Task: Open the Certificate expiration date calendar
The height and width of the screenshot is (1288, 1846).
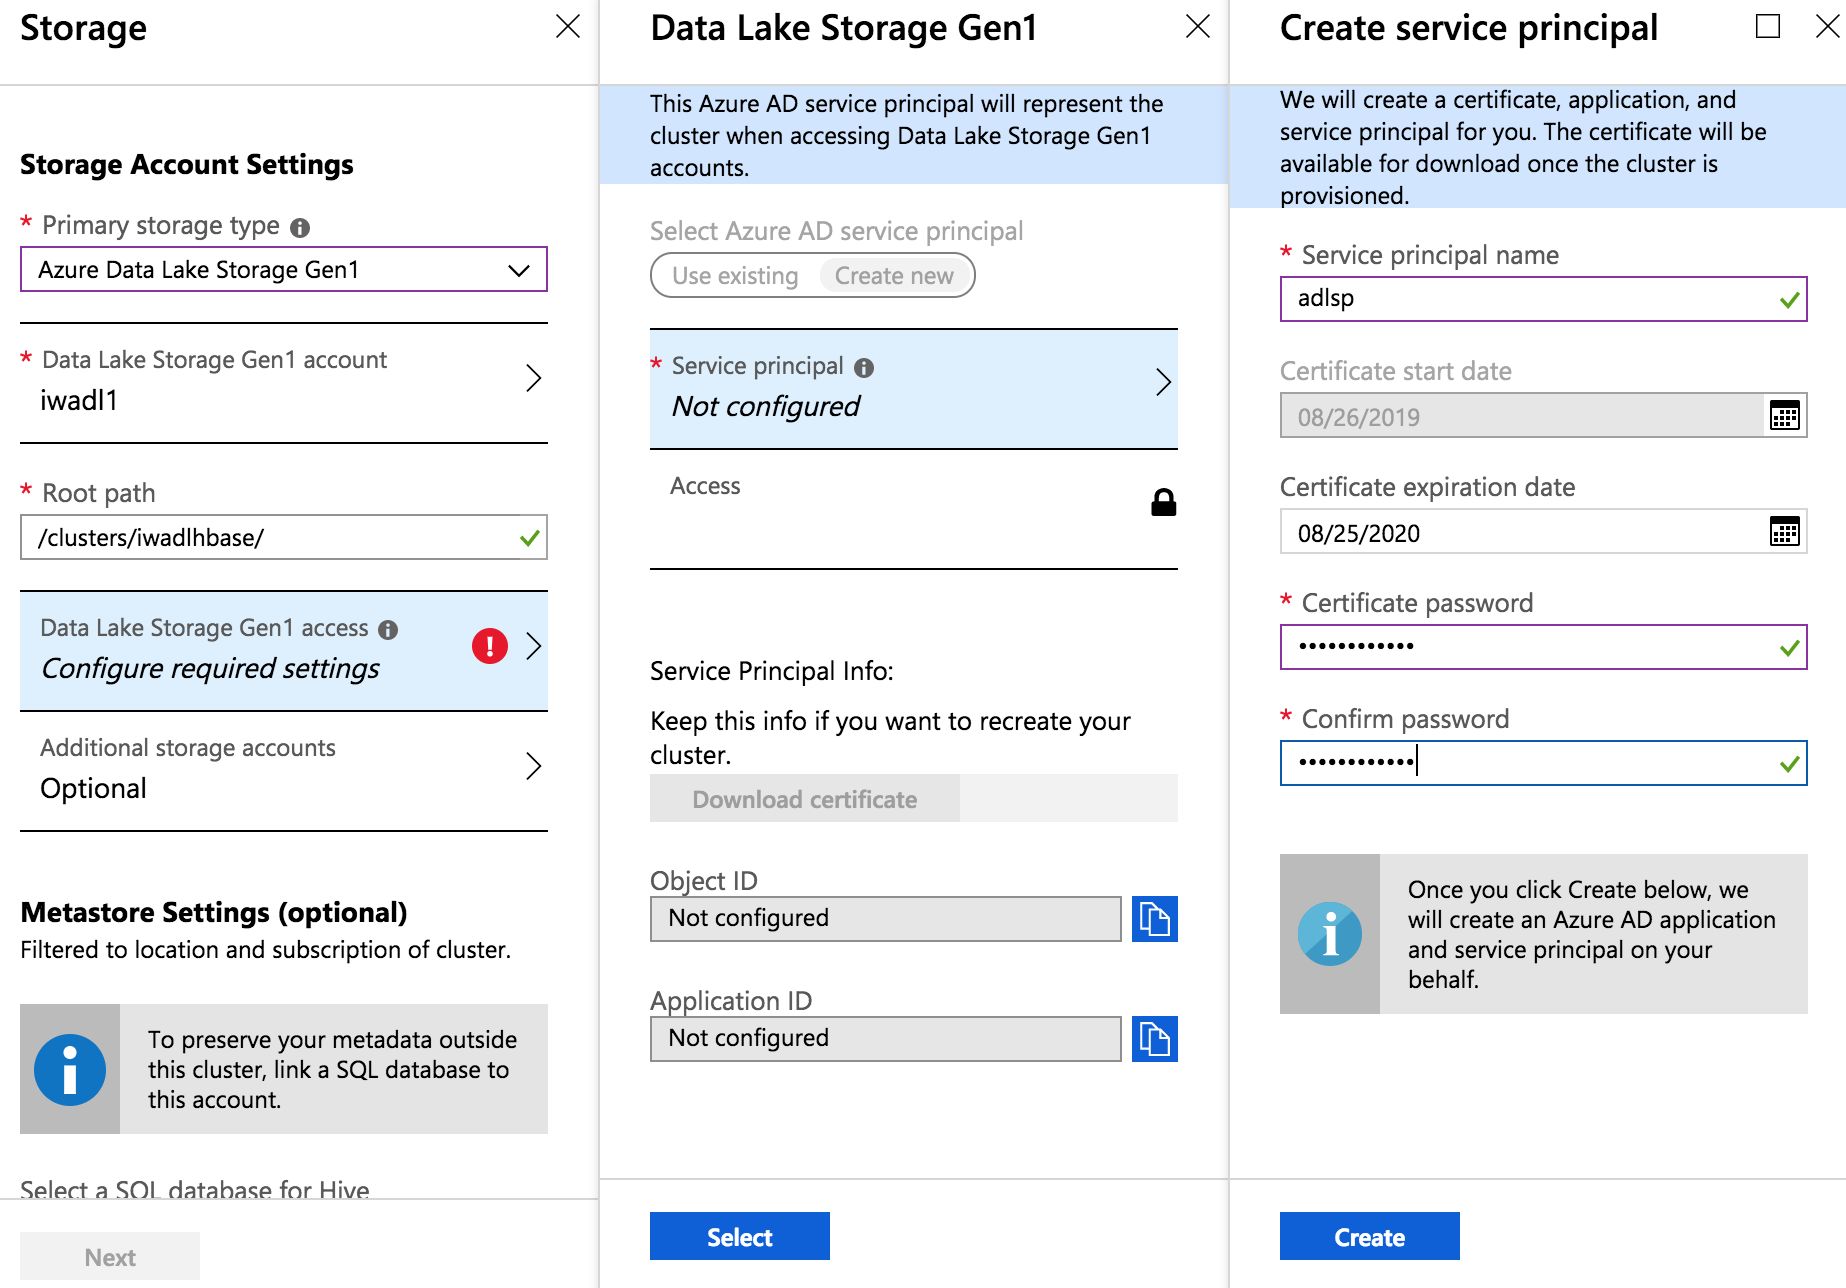Action: [x=1785, y=531]
